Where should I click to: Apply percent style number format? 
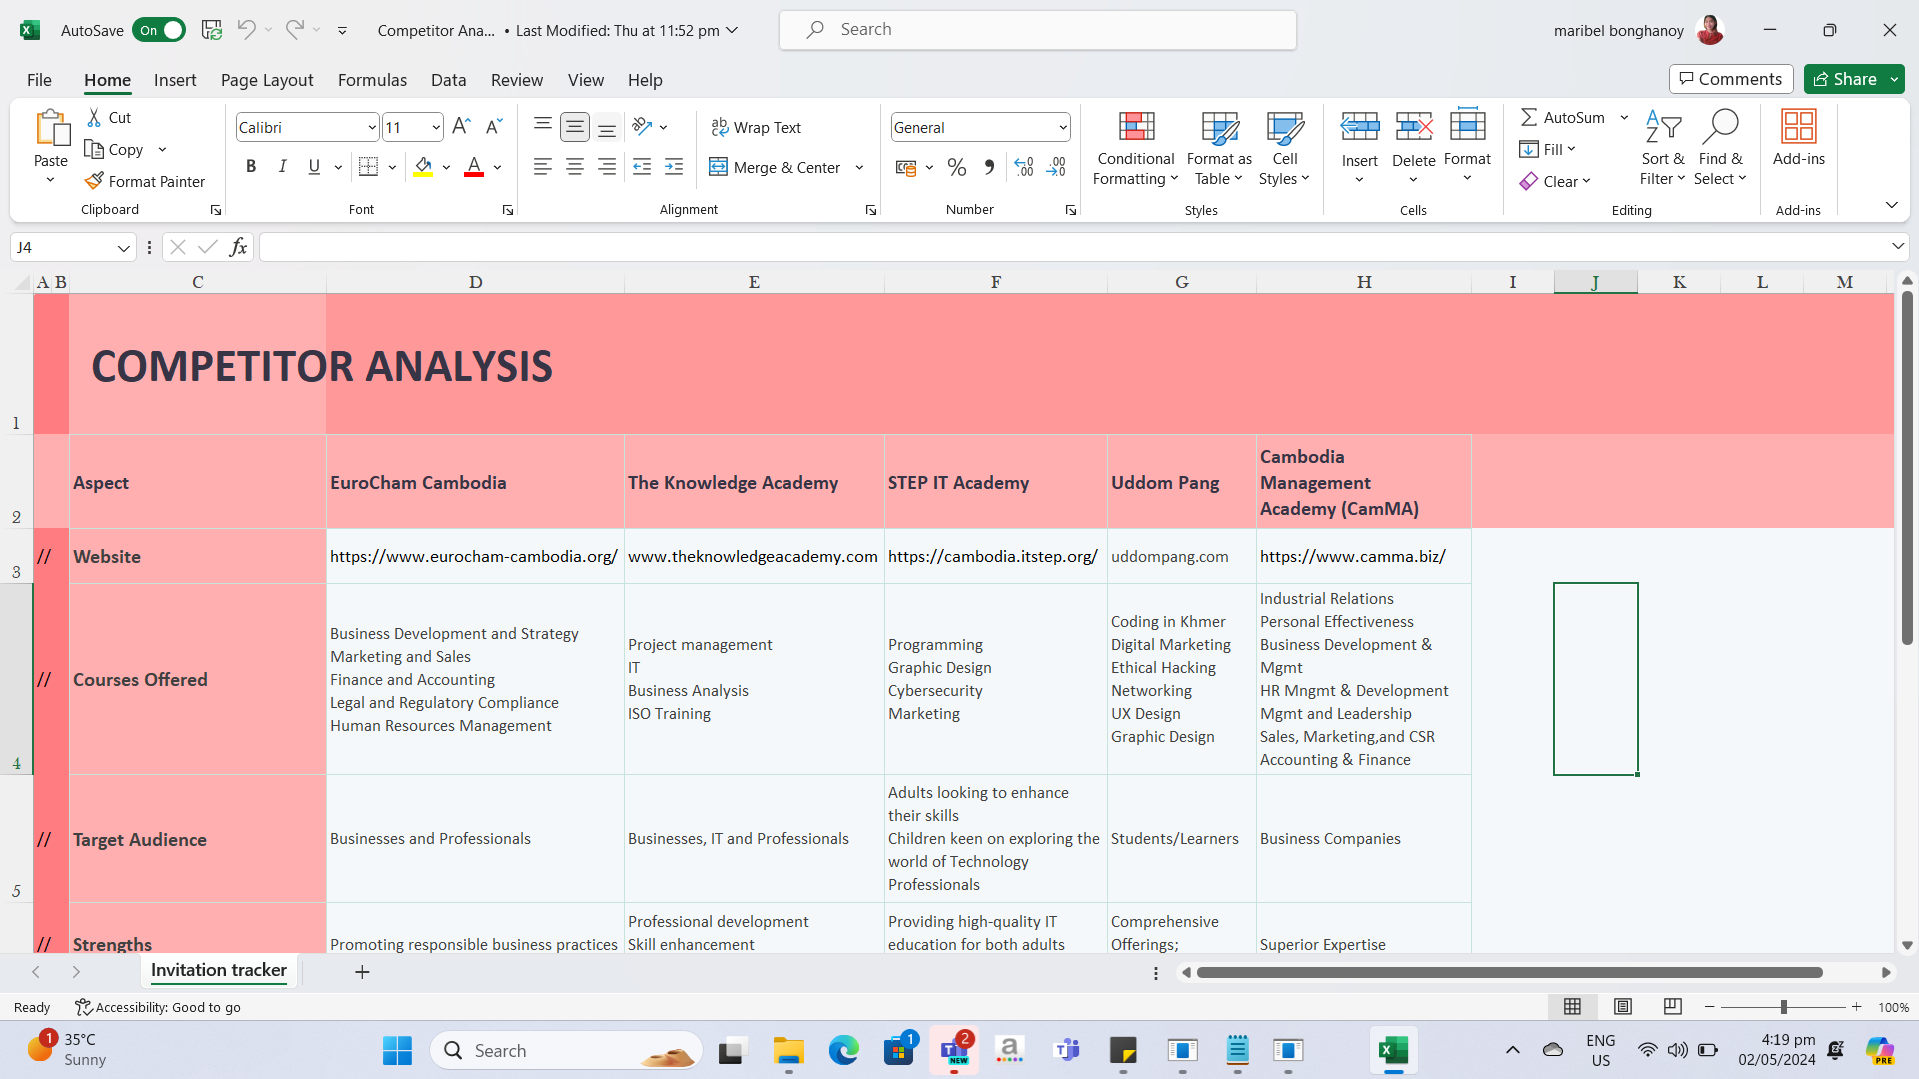(x=957, y=167)
